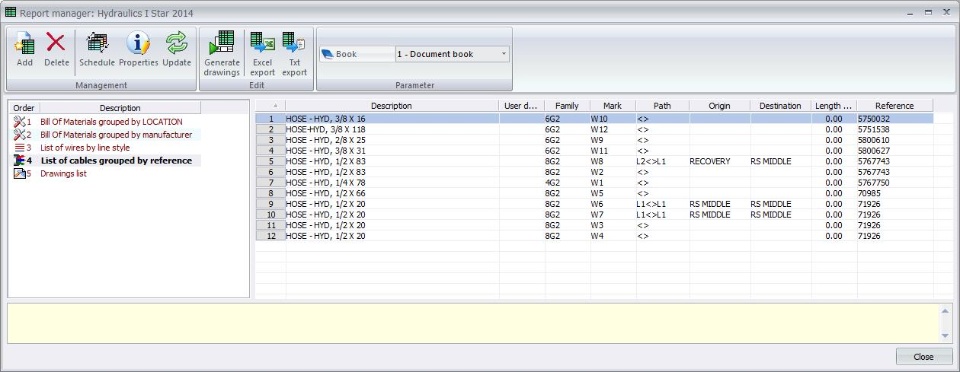This screenshot has width=960, height=372.
Task: Select Bill Of Materials grouped by LOCATION
Action: click(x=111, y=122)
